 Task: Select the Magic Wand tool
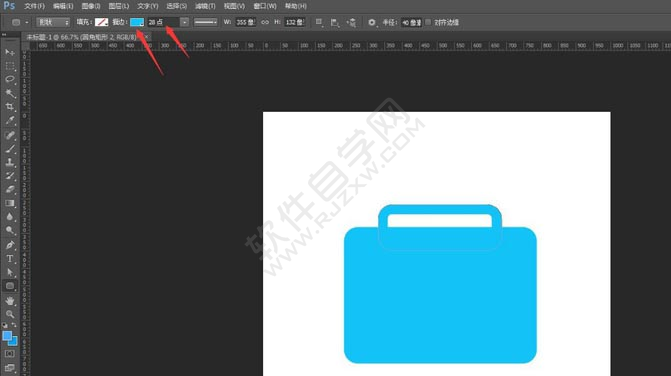point(10,93)
